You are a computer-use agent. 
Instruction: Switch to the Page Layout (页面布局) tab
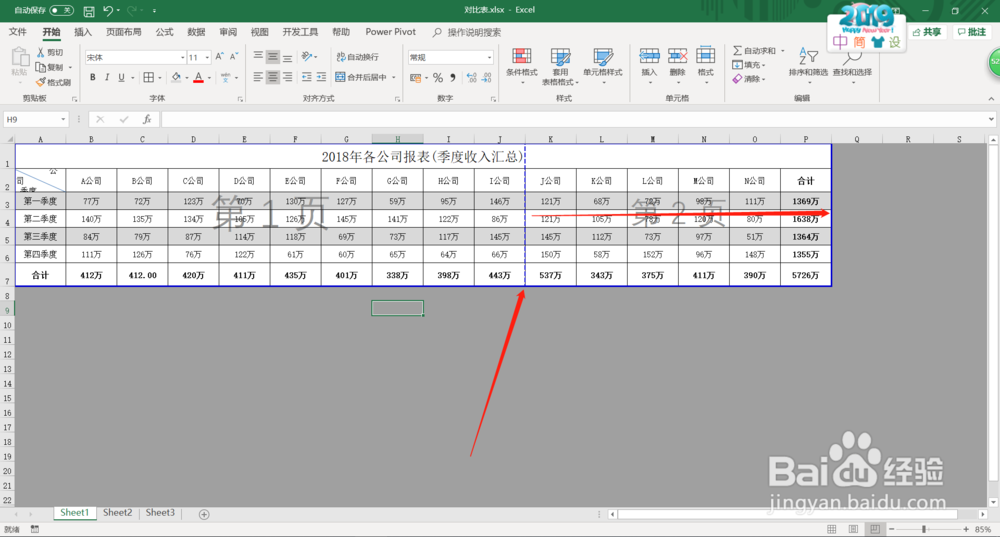pos(124,32)
